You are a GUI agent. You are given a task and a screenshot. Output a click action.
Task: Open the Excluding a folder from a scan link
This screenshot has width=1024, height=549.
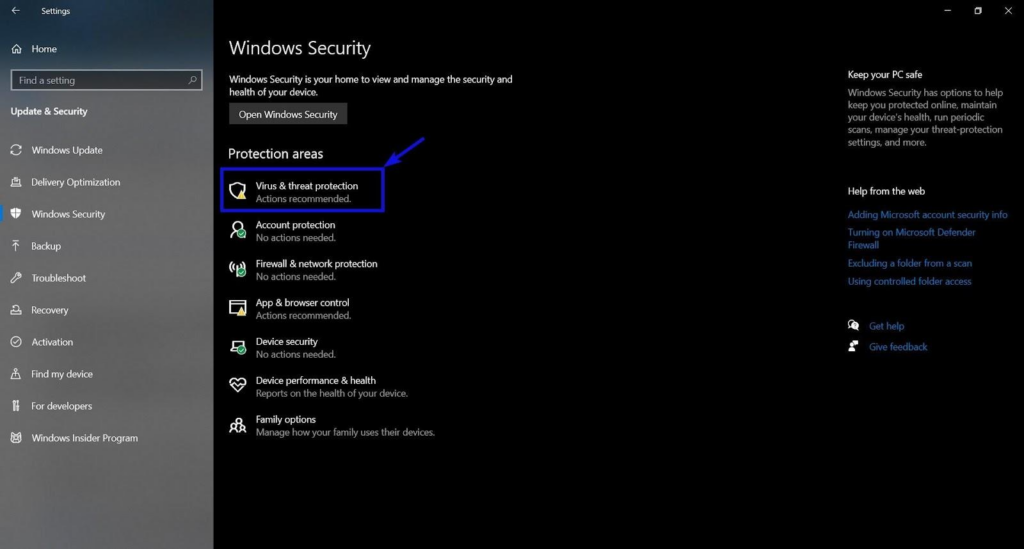tap(909, 264)
